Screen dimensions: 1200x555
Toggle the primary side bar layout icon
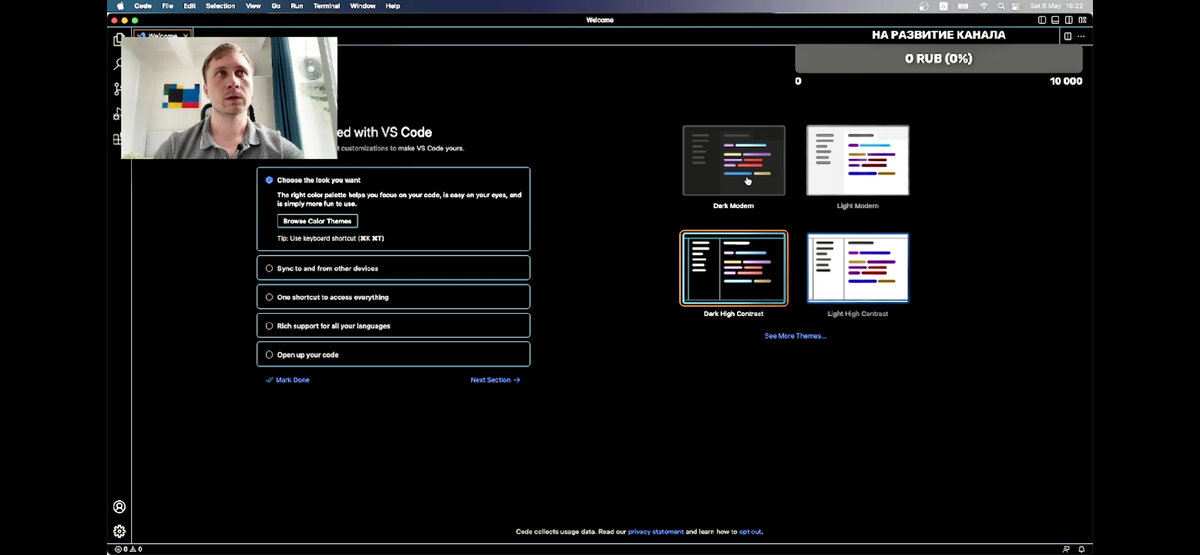coord(1042,19)
